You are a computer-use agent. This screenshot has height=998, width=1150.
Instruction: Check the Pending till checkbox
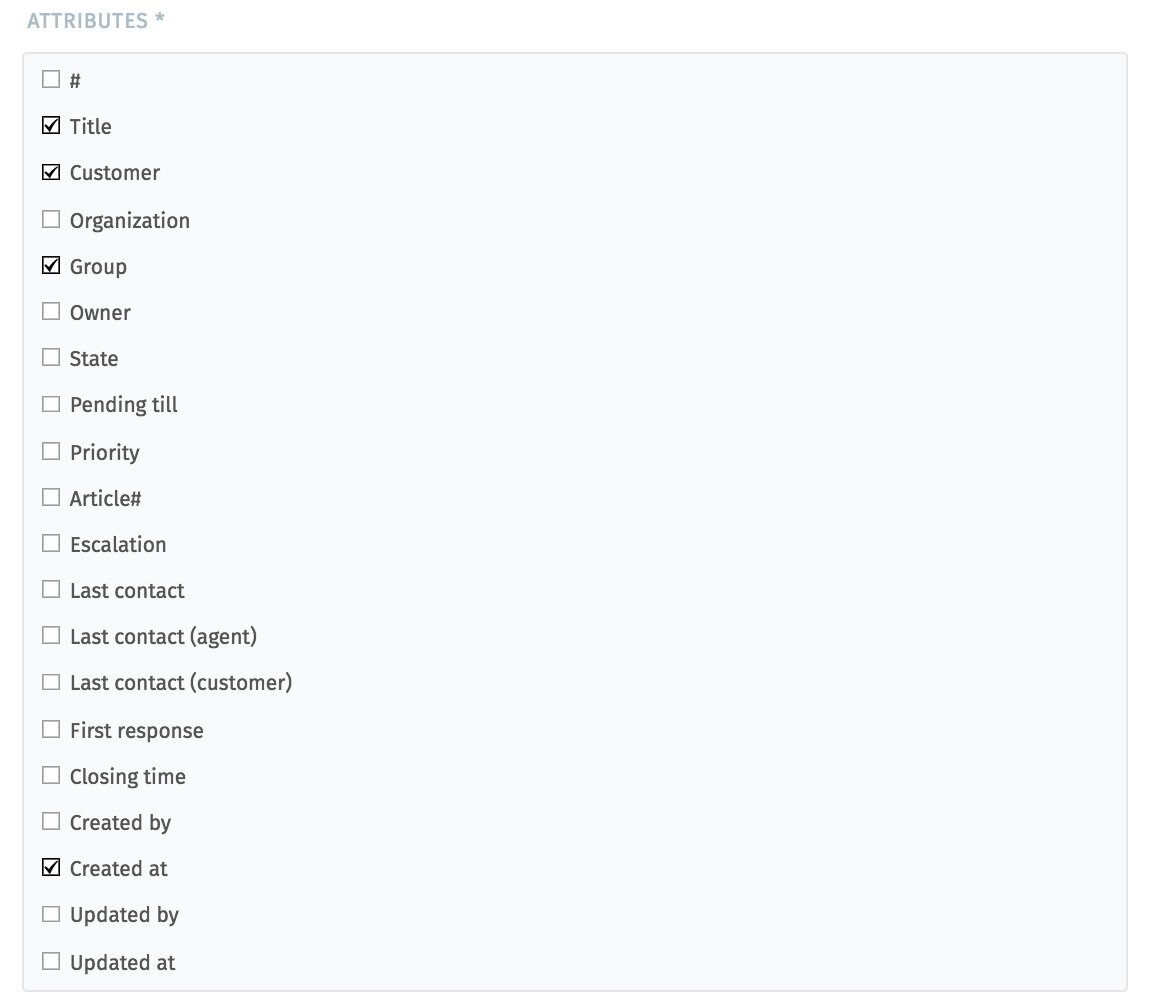[x=51, y=403]
